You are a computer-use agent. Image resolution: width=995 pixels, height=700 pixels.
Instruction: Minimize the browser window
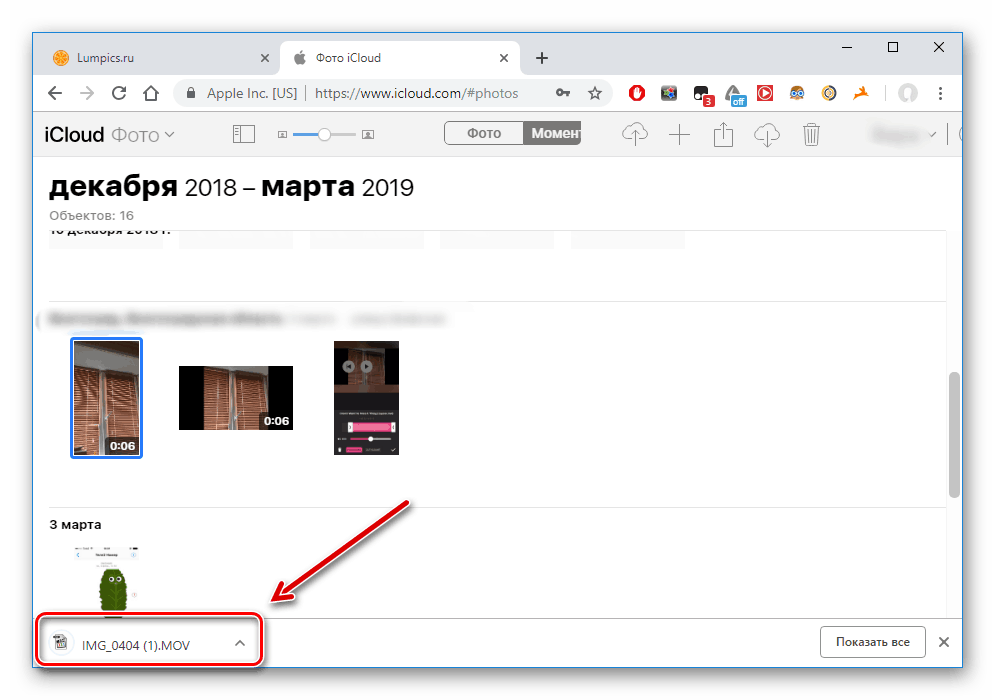pos(847,48)
